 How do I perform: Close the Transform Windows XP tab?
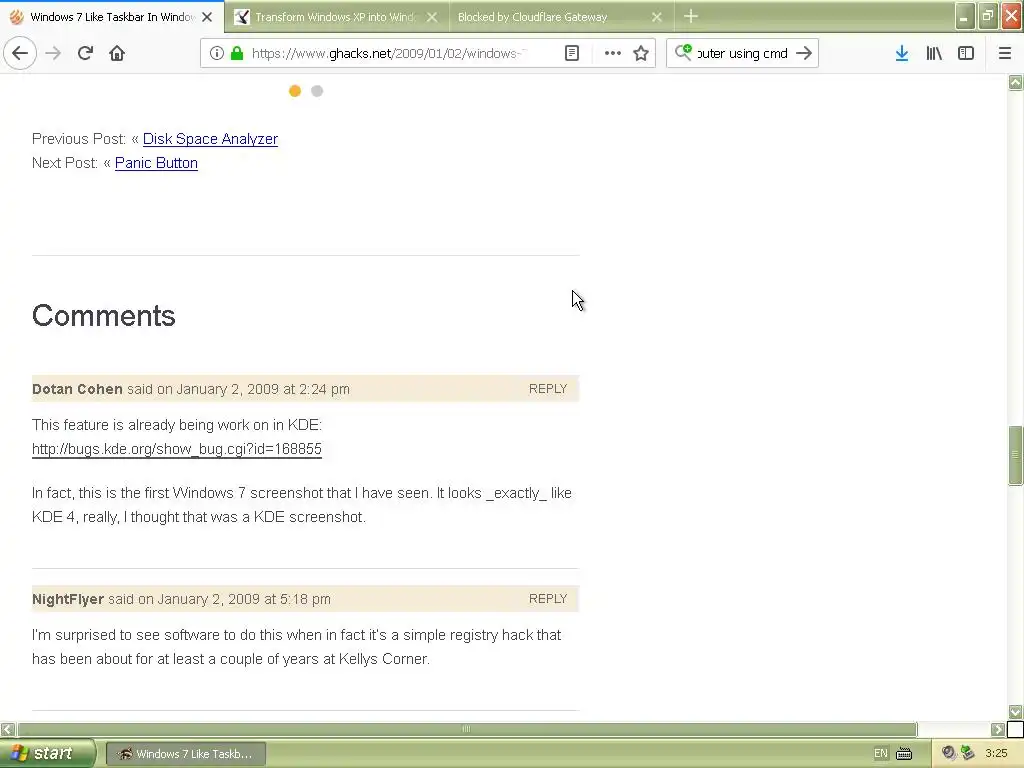coord(432,17)
